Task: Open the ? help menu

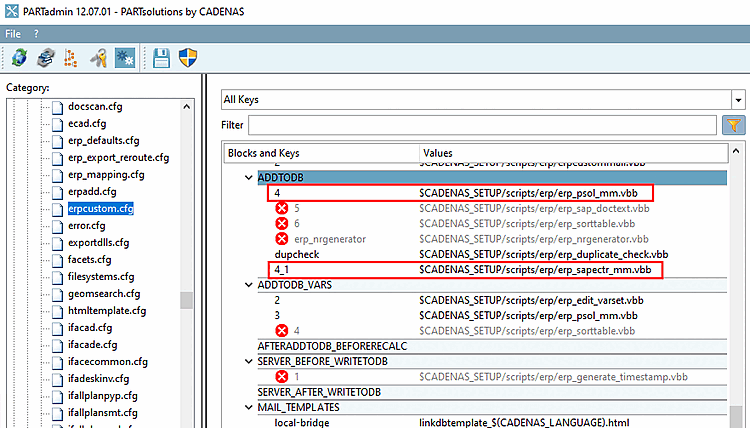Action: pos(36,34)
